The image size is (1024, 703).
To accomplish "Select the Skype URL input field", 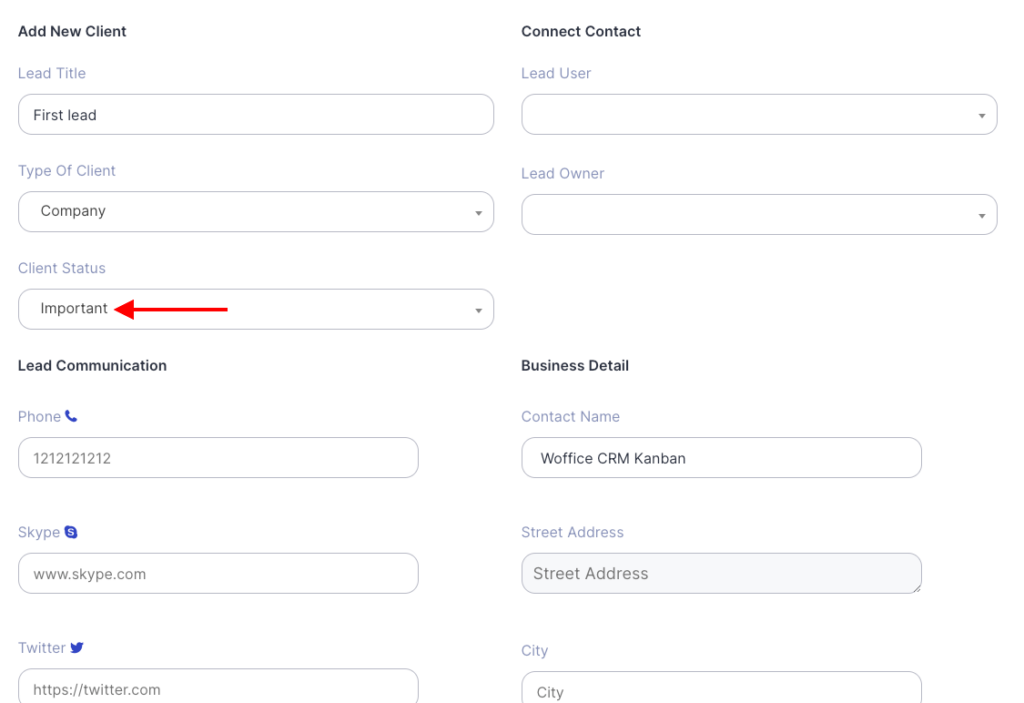I will pyautogui.click(x=218, y=574).
